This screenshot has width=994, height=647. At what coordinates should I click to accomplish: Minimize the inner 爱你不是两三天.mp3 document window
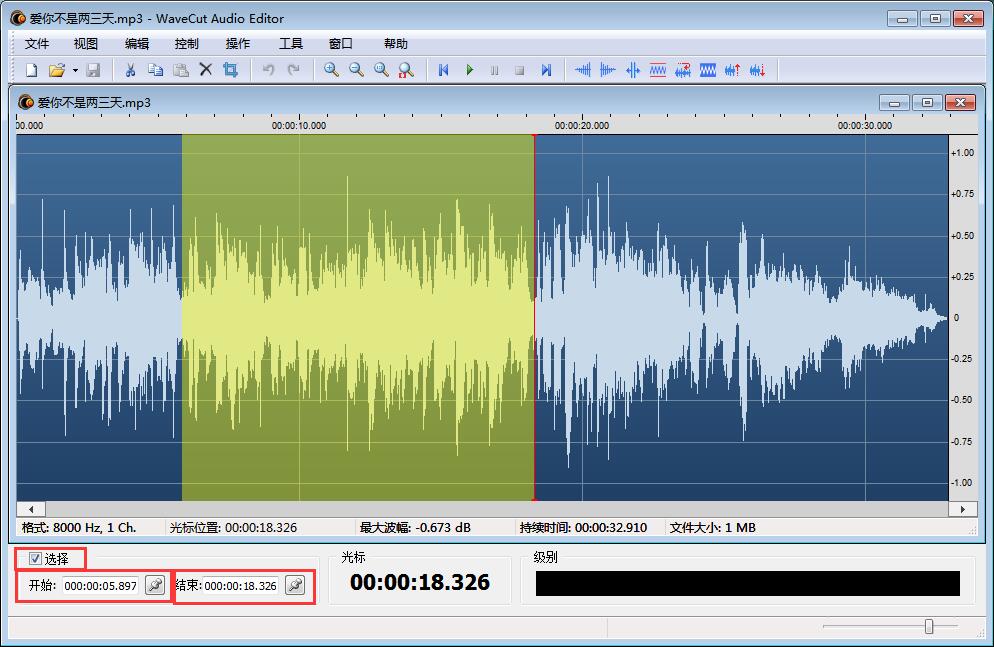[x=894, y=103]
